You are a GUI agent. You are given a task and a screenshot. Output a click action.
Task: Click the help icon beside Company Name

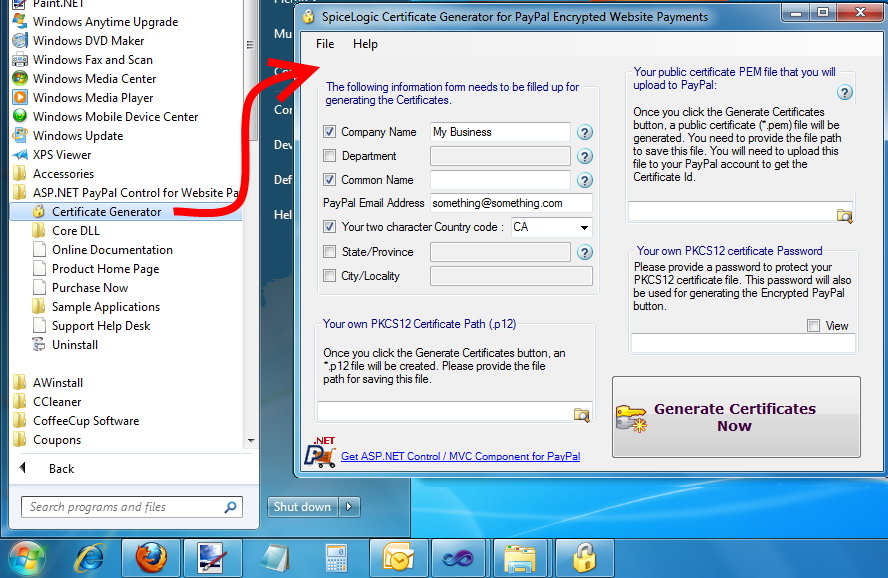[x=584, y=132]
